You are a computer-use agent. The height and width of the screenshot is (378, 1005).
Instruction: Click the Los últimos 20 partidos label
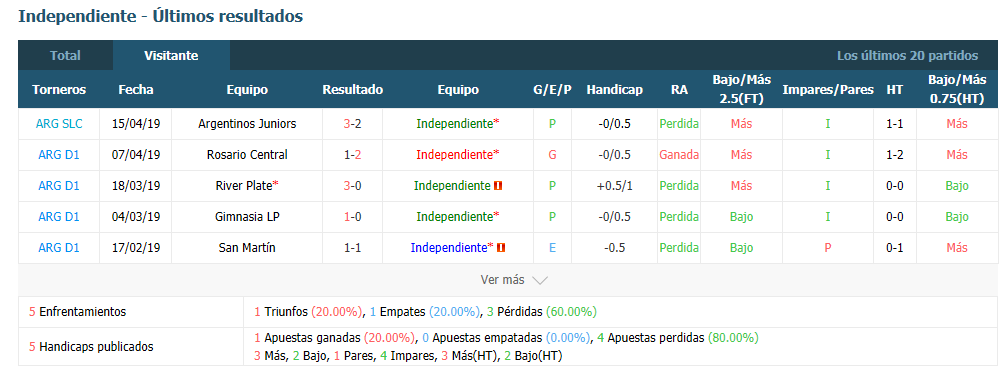[908, 56]
